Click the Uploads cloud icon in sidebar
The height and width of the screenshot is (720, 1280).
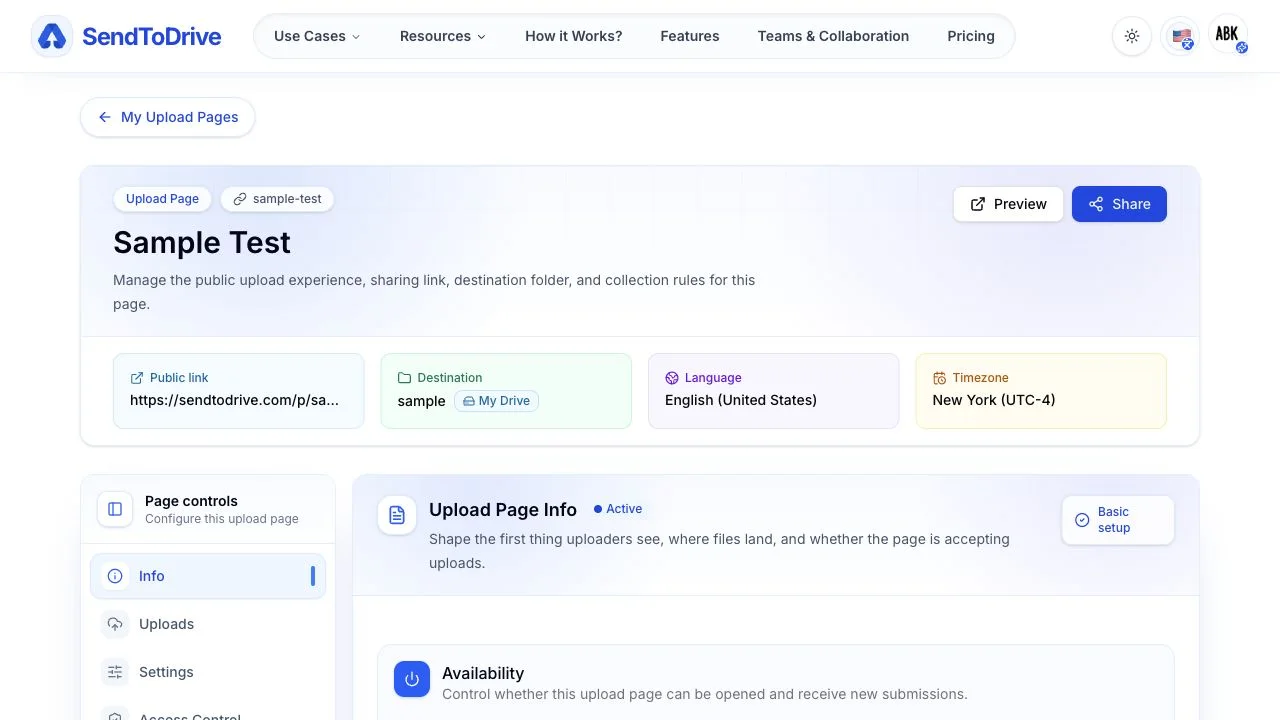[115, 624]
